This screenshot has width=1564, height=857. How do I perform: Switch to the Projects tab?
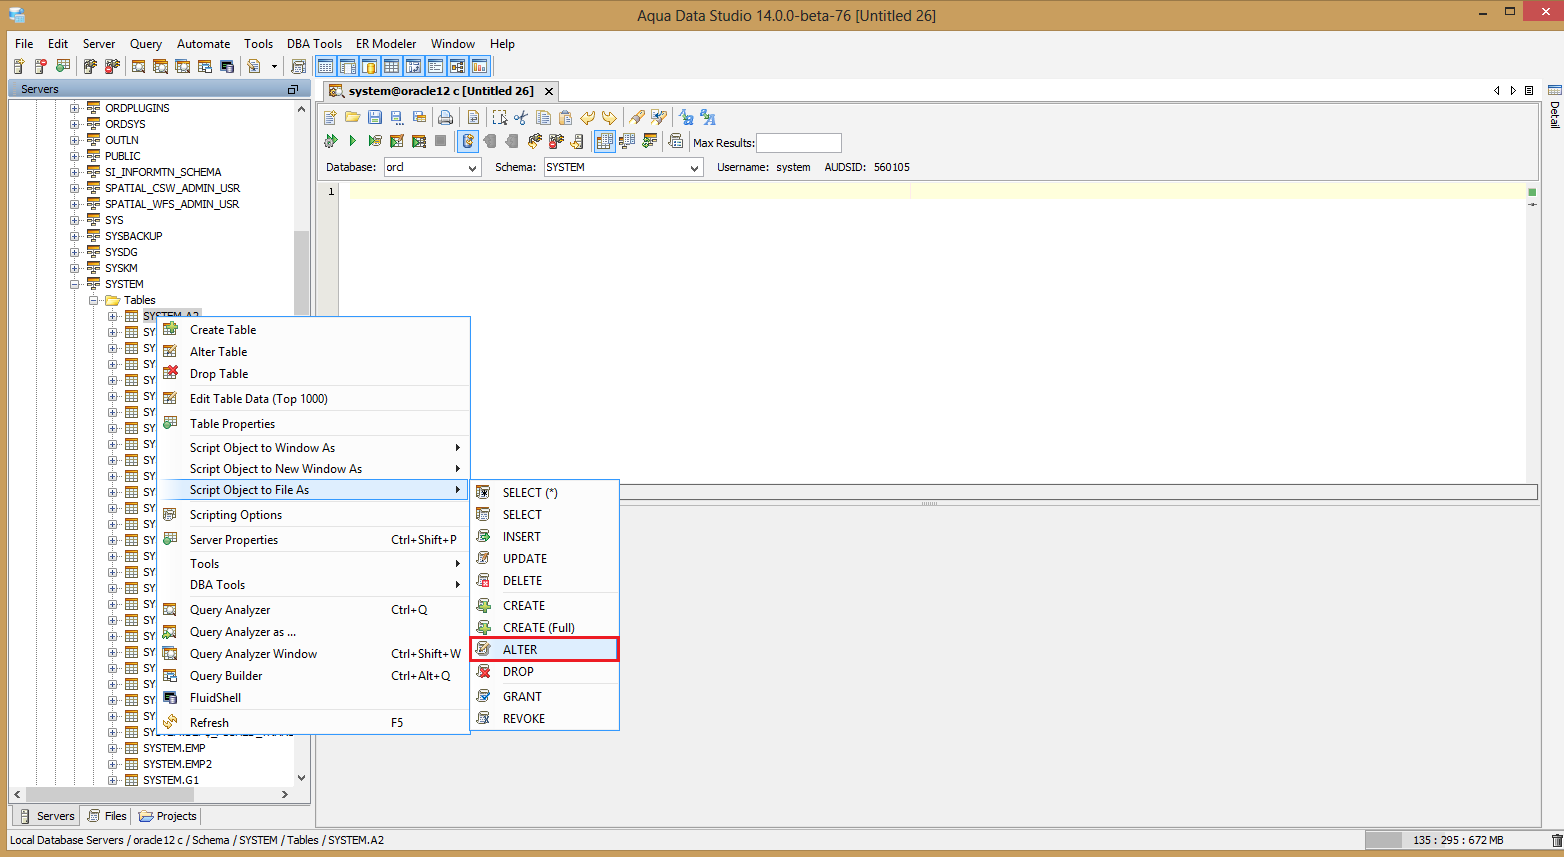pyautogui.click(x=168, y=816)
